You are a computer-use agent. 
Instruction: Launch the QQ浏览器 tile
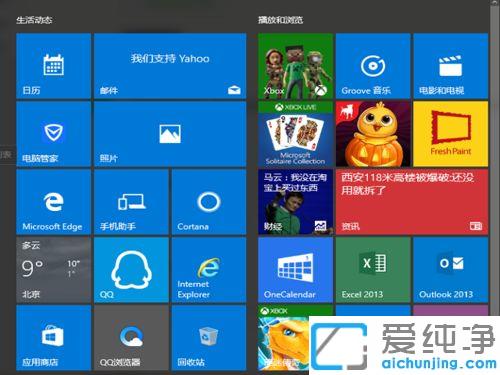point(131,338)
